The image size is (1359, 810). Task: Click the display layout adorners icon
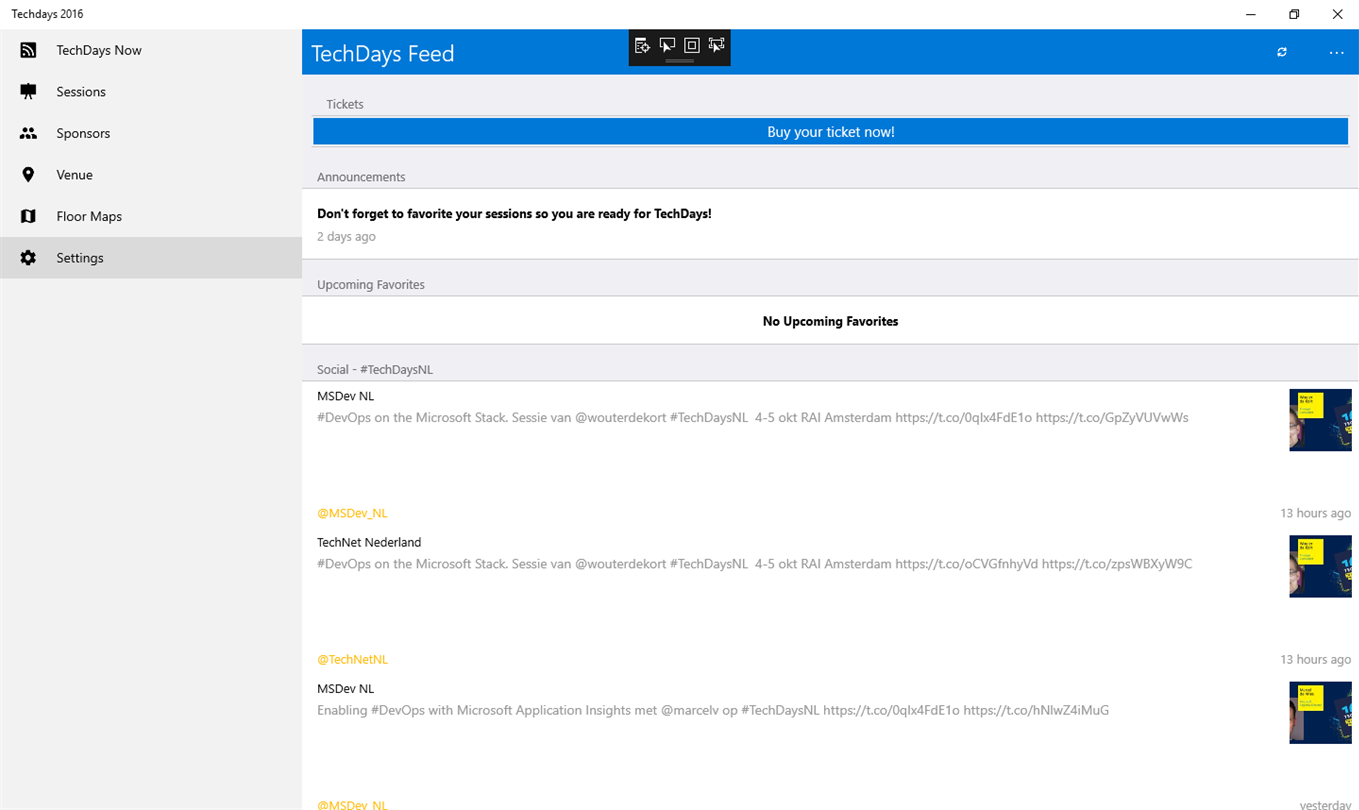click(691, 45)
